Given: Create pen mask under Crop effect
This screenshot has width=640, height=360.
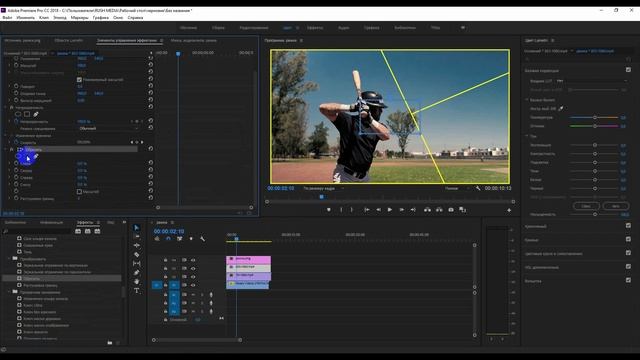Looking at the screenshot, I should pos(36,156).
